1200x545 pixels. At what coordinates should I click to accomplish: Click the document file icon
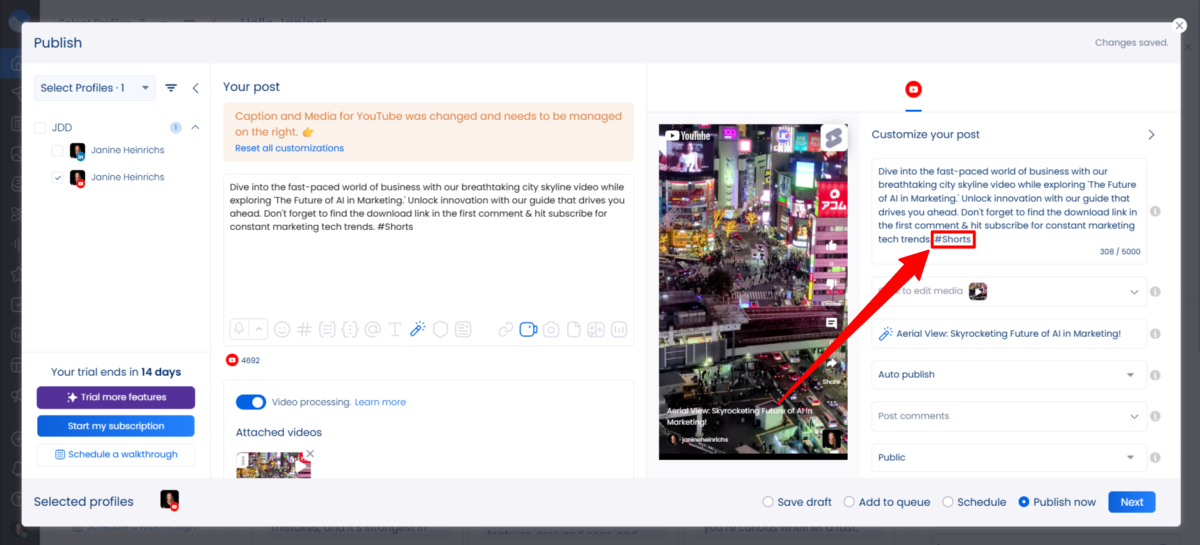(x=574, y=329)
